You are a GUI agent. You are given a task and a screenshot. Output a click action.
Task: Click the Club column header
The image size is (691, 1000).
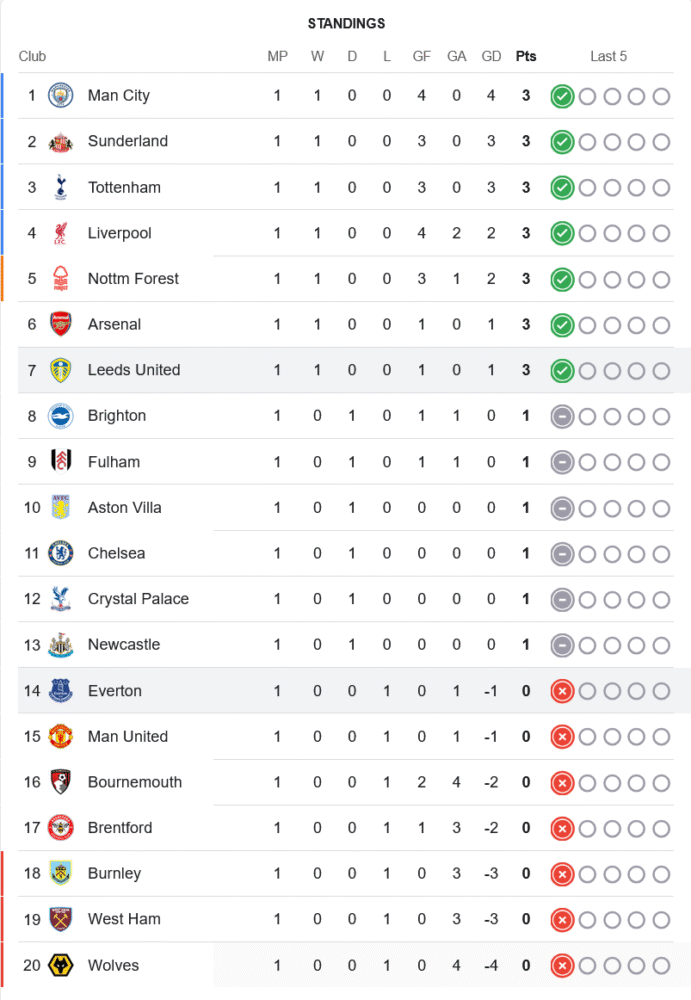pos(32,56)
